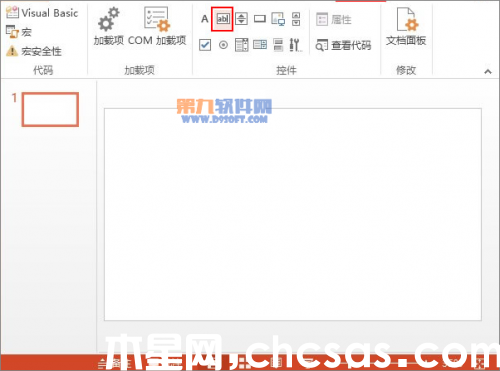This screenshot has width=500, height=371.
Task: Click the 加载项 add-ins gear button
Action: click(109, 26)
